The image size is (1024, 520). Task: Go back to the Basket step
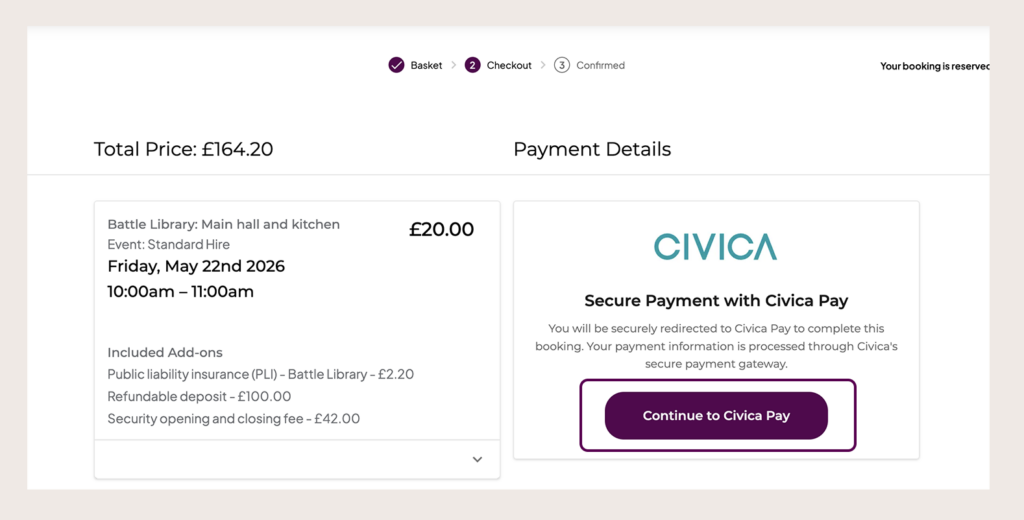tap(426, 65)
